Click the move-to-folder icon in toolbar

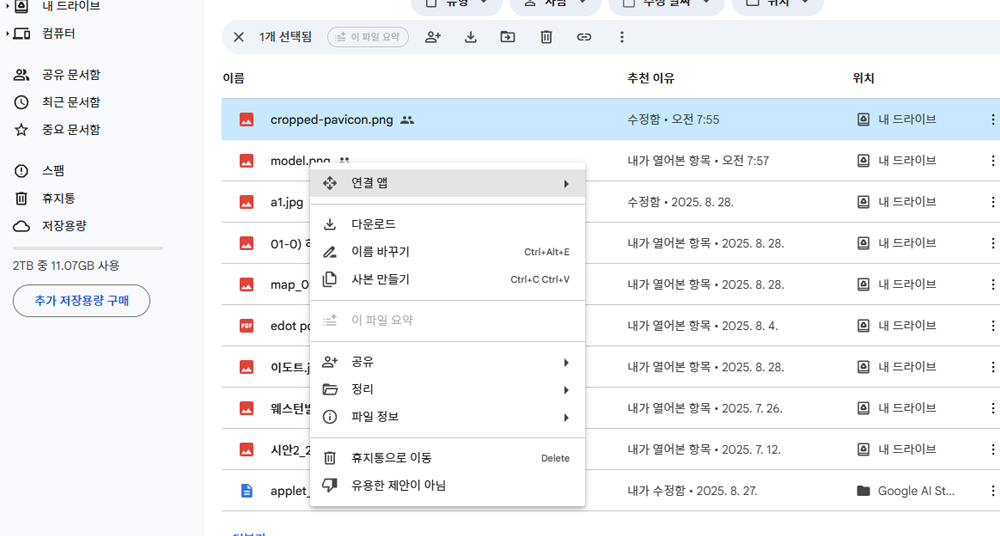click(508, 37)
